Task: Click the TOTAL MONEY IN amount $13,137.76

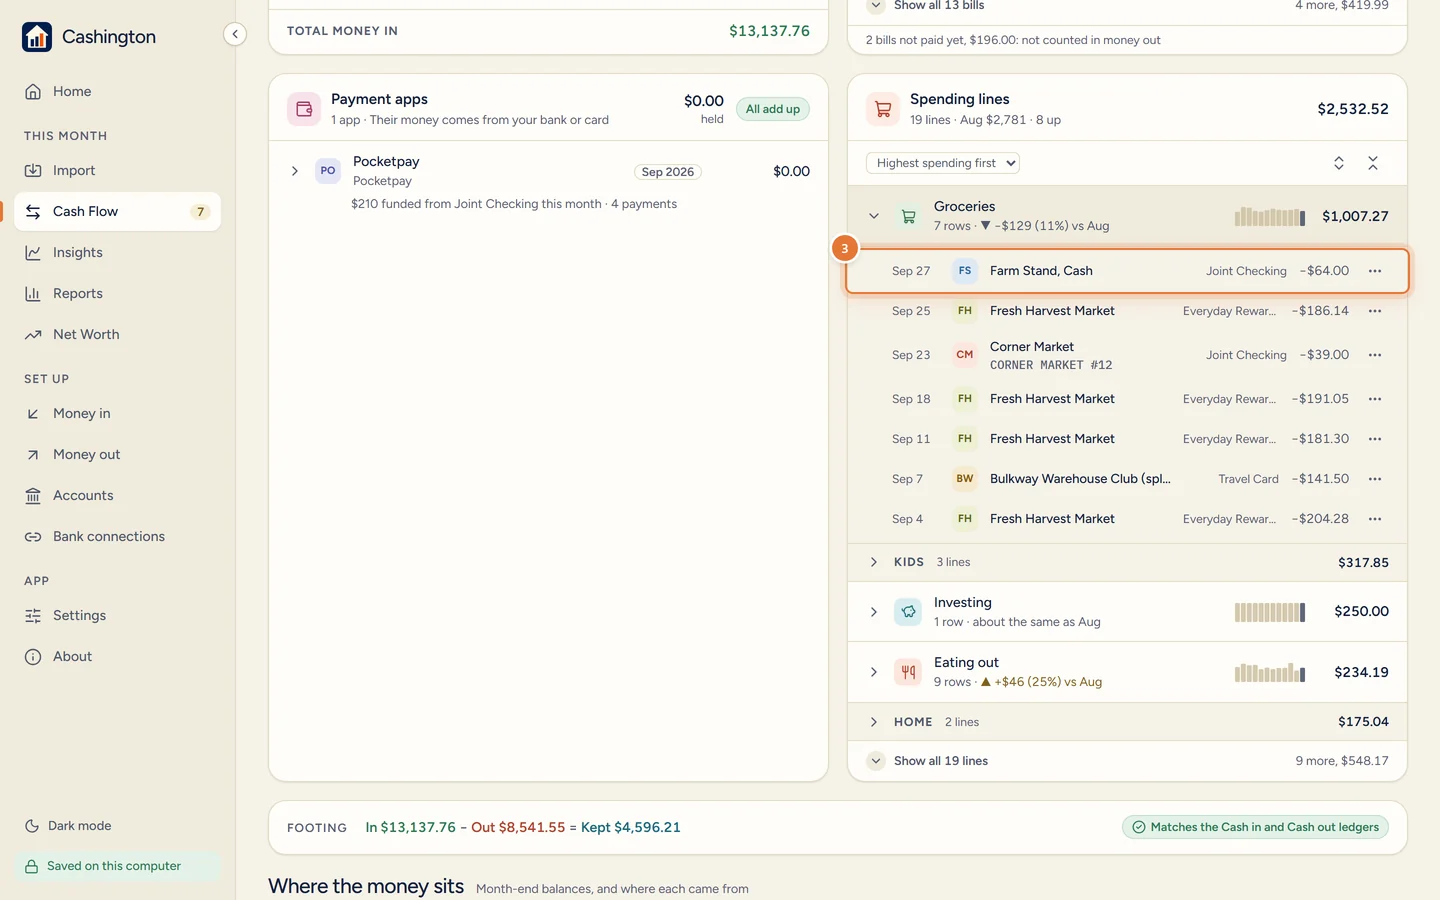Action: (x=769, y=31)
